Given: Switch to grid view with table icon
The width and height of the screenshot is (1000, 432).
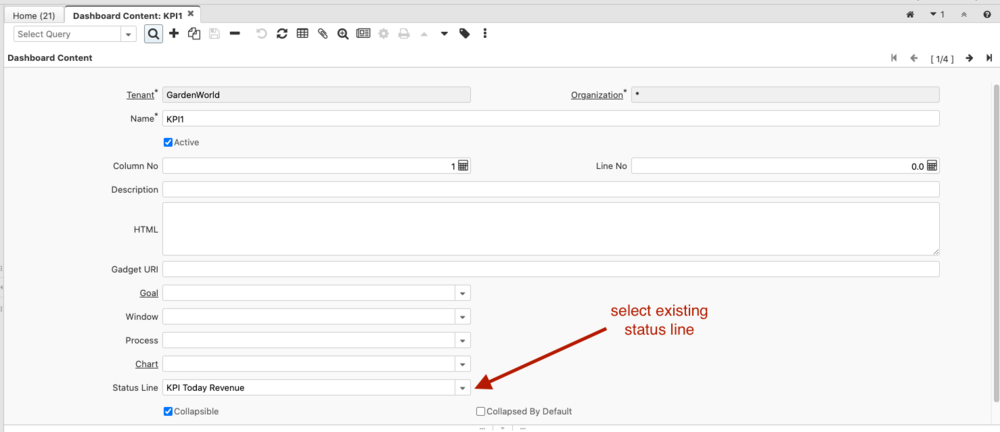Looking at the screenshot, I should point(302,34).
